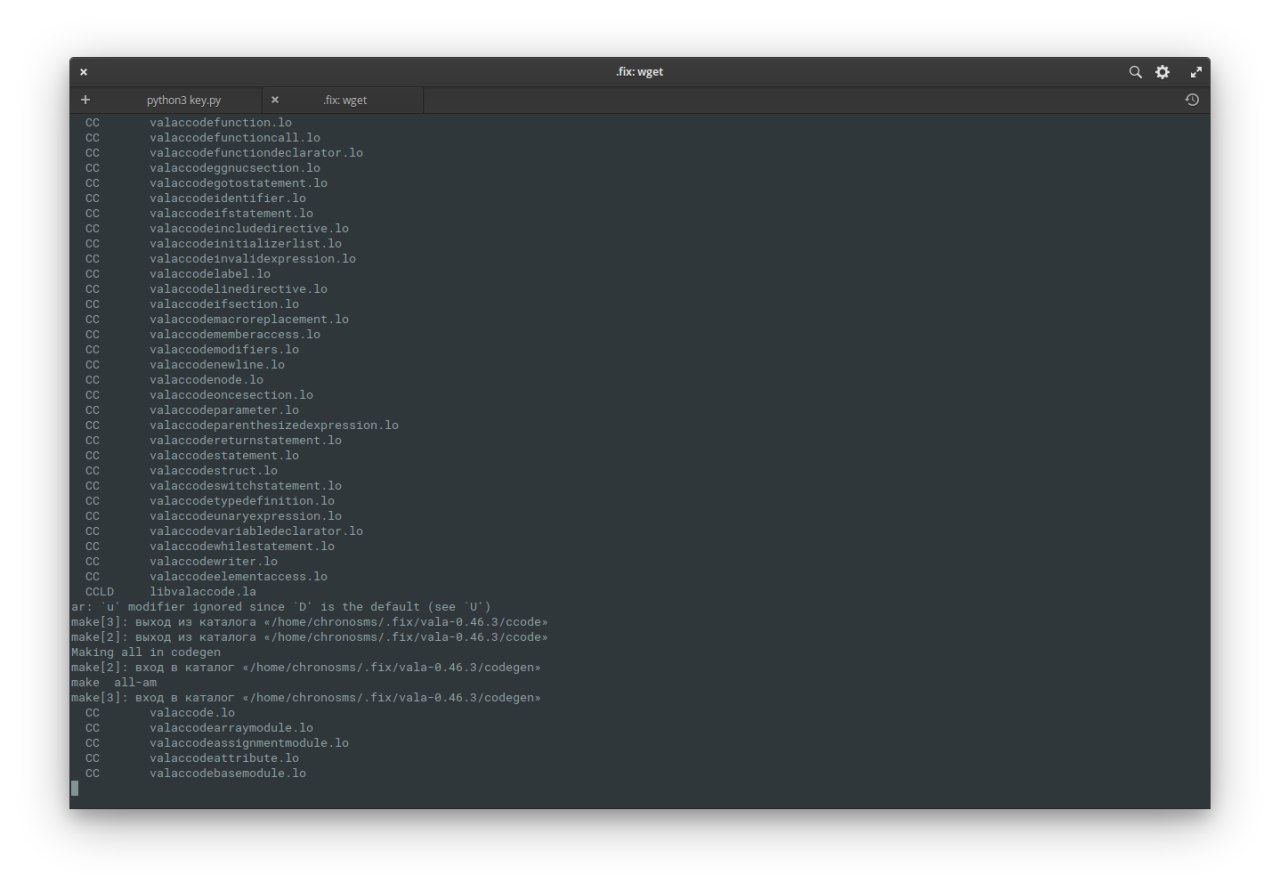Viewport: 1280px width, 891px height.
Task: Click the valaccodemodifiers.lo line
Action: point(192,349)
